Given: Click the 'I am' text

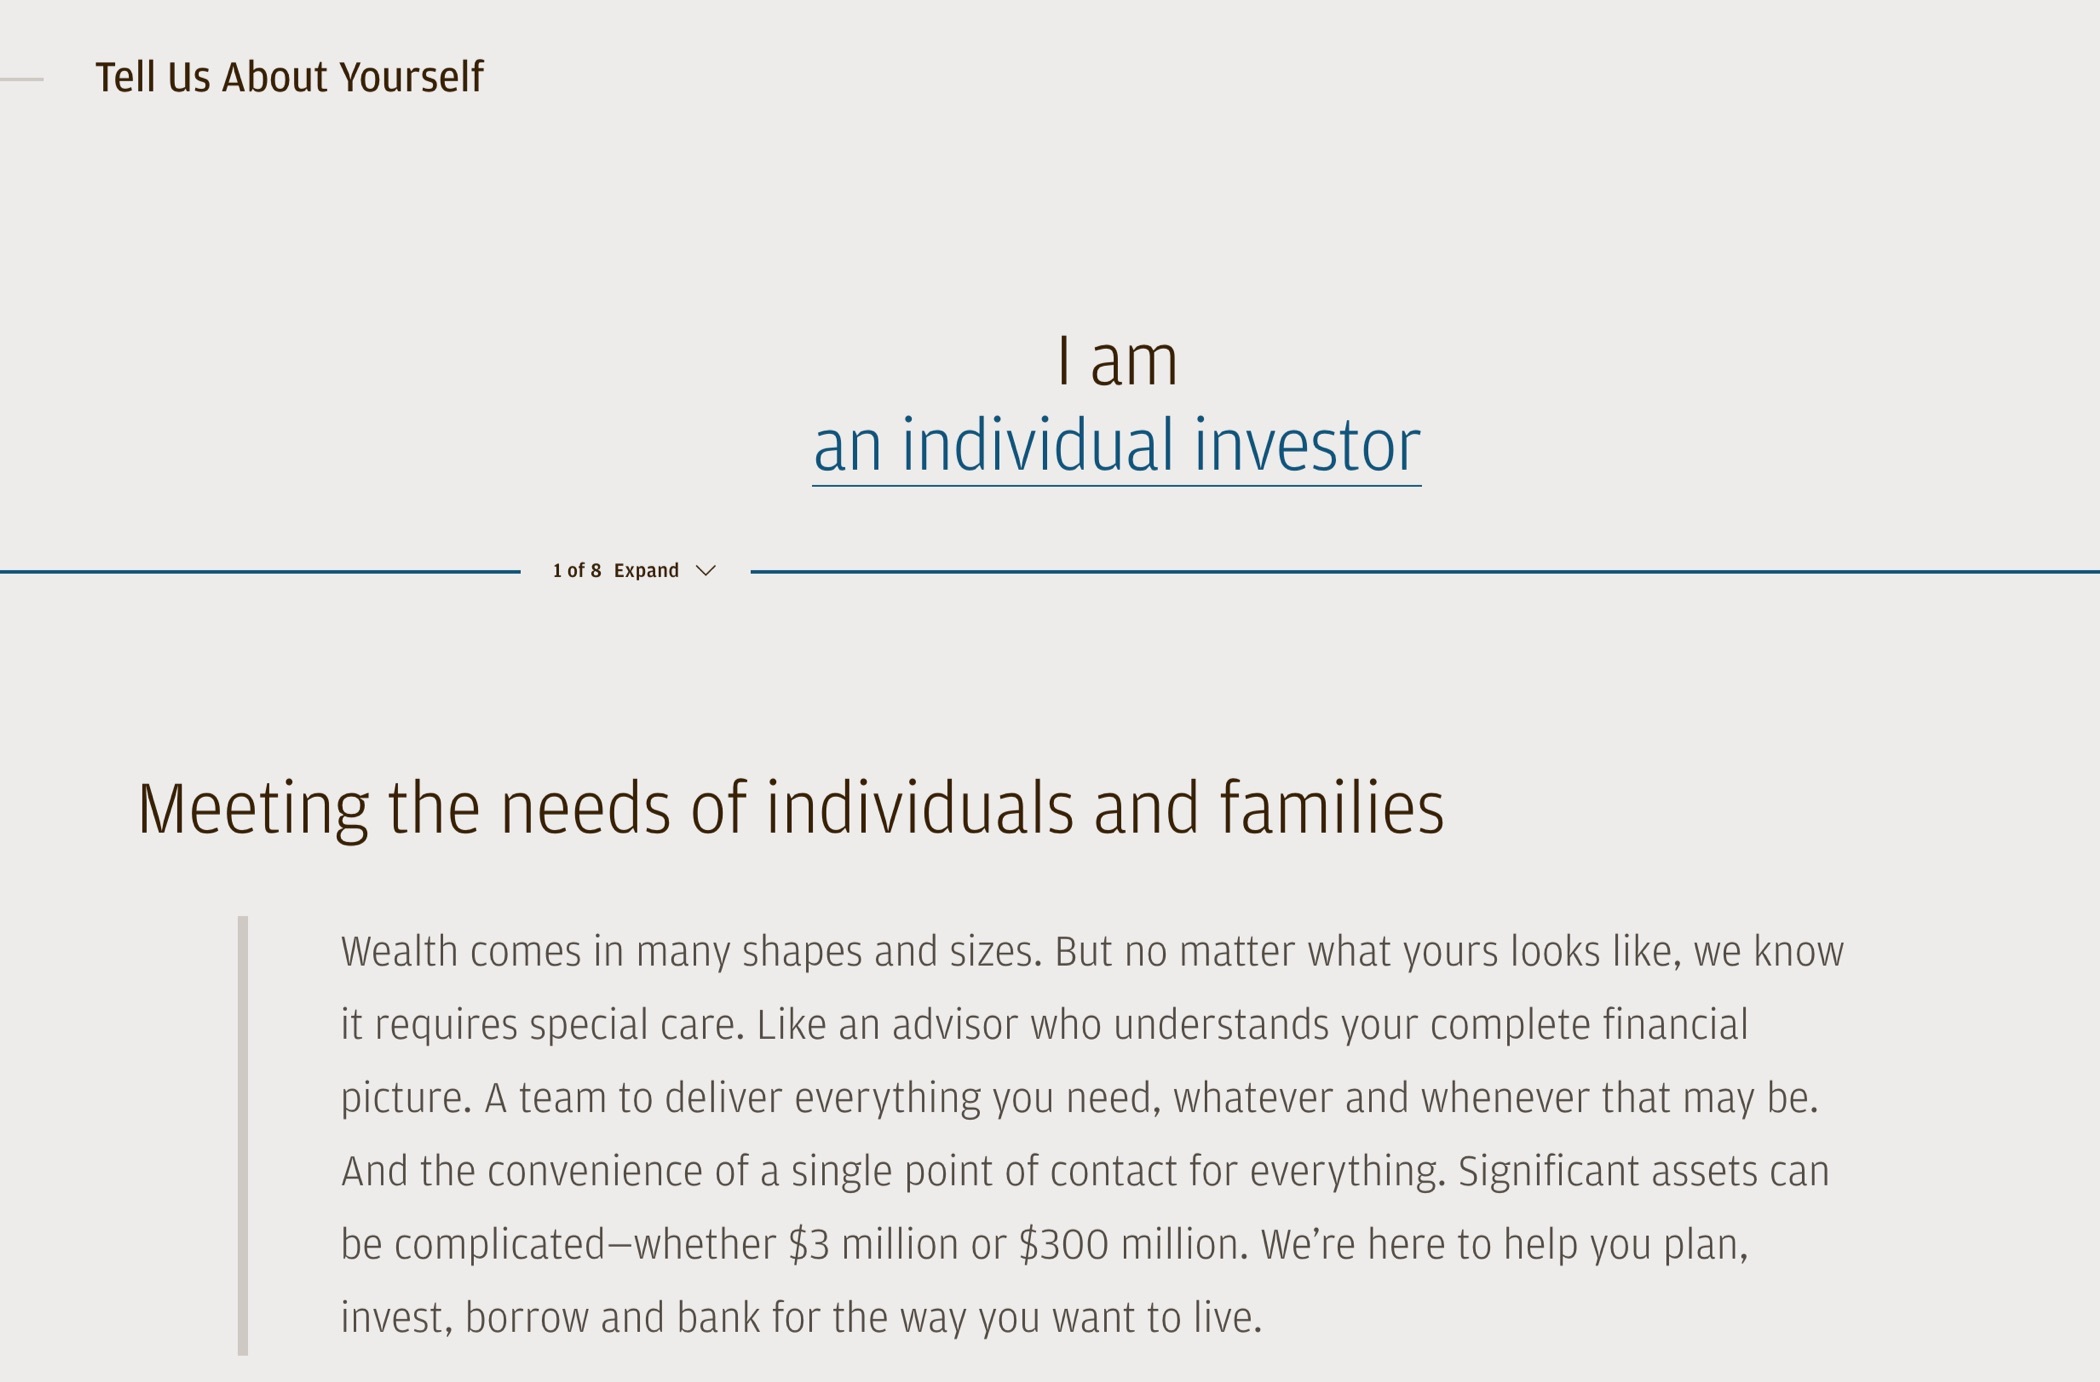Looking at the screenshot, I should click(1117, 361).
